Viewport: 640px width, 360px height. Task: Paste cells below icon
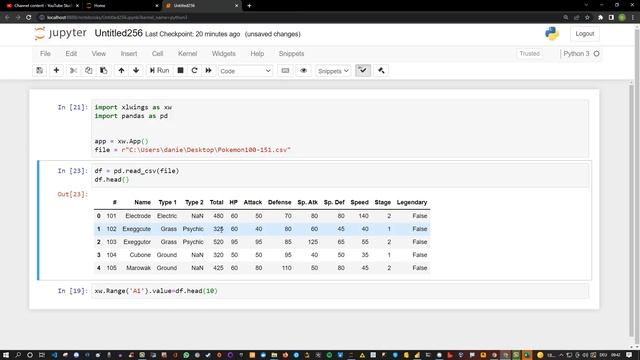pos(104,71)
